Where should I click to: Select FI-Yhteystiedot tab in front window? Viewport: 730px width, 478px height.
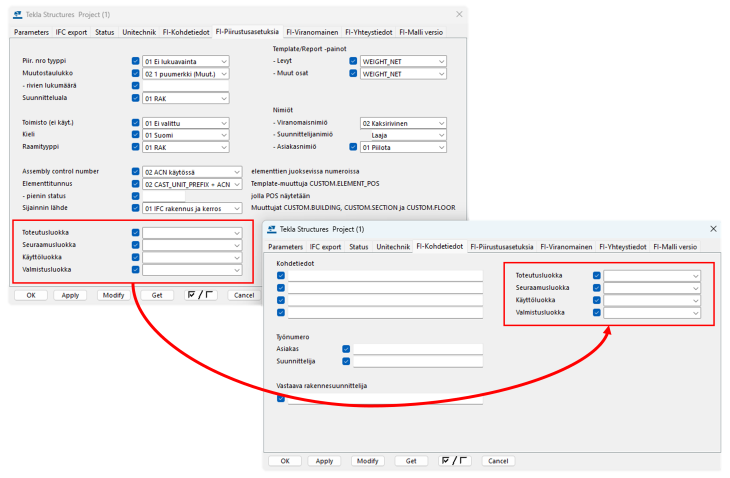pyautogui.click(x=623, y=247)
